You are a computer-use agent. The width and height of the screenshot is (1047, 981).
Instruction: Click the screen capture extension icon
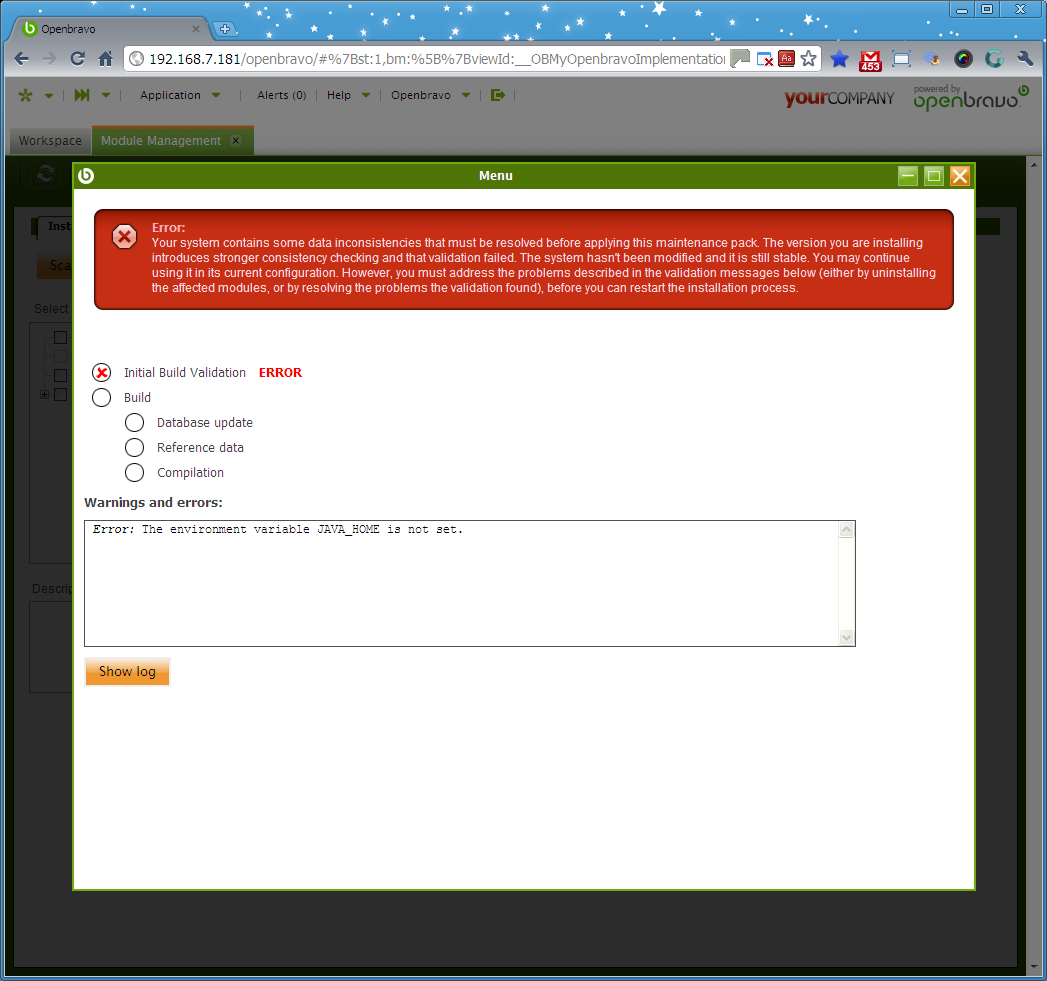(x=901, y=59)
